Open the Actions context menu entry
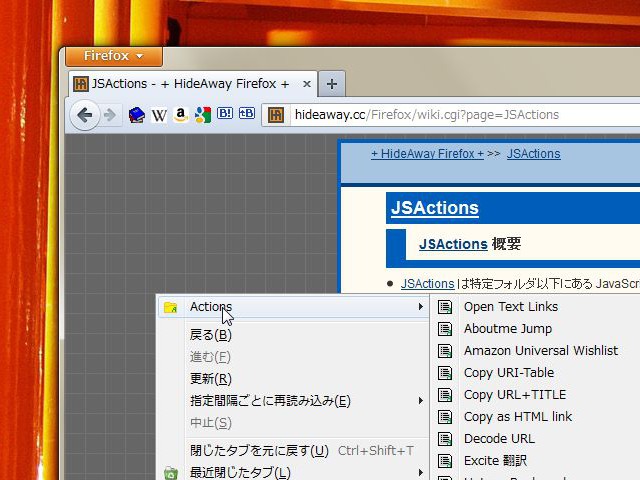The width and height of the screenshot is (640, 480). 293,307
